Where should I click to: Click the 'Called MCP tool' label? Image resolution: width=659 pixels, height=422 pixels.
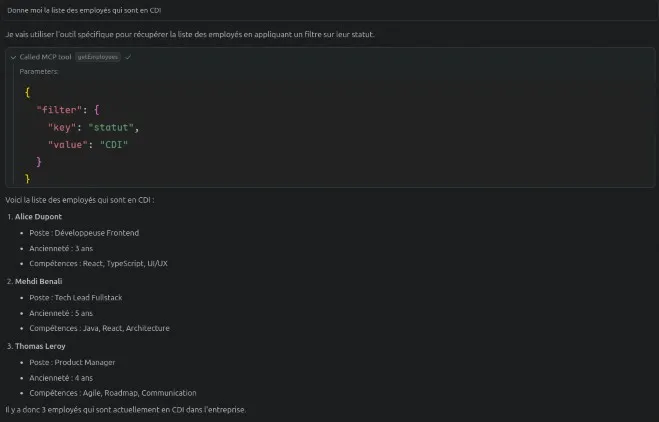coord(46,57)
